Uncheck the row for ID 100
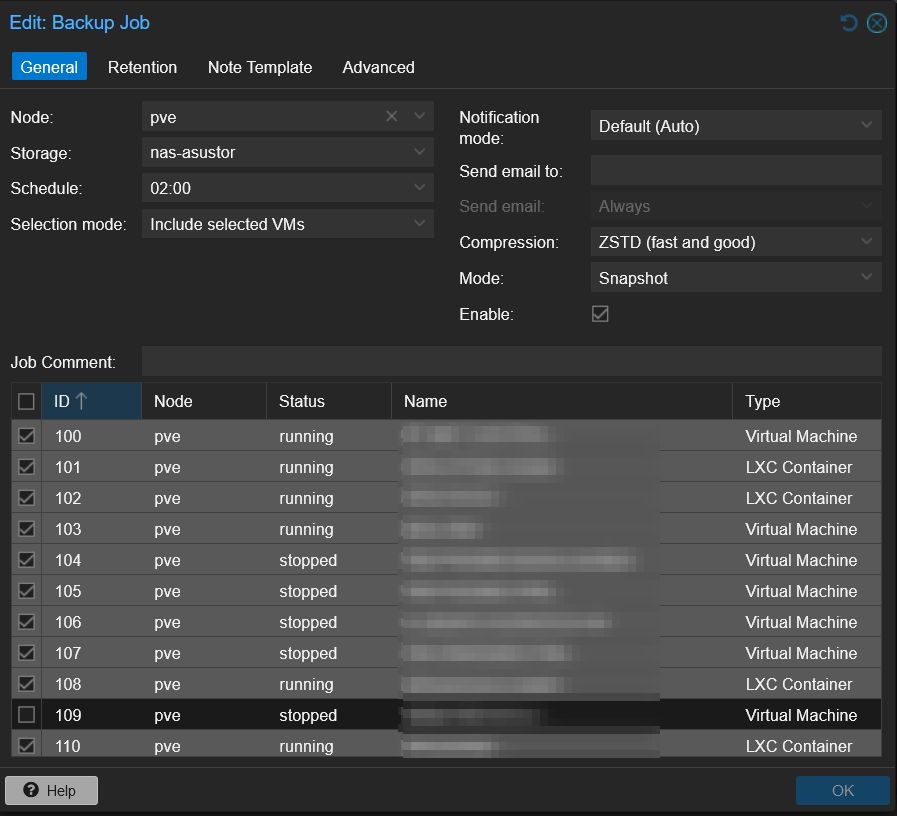The height and width of the screenshot is (816, 897). 27,436
